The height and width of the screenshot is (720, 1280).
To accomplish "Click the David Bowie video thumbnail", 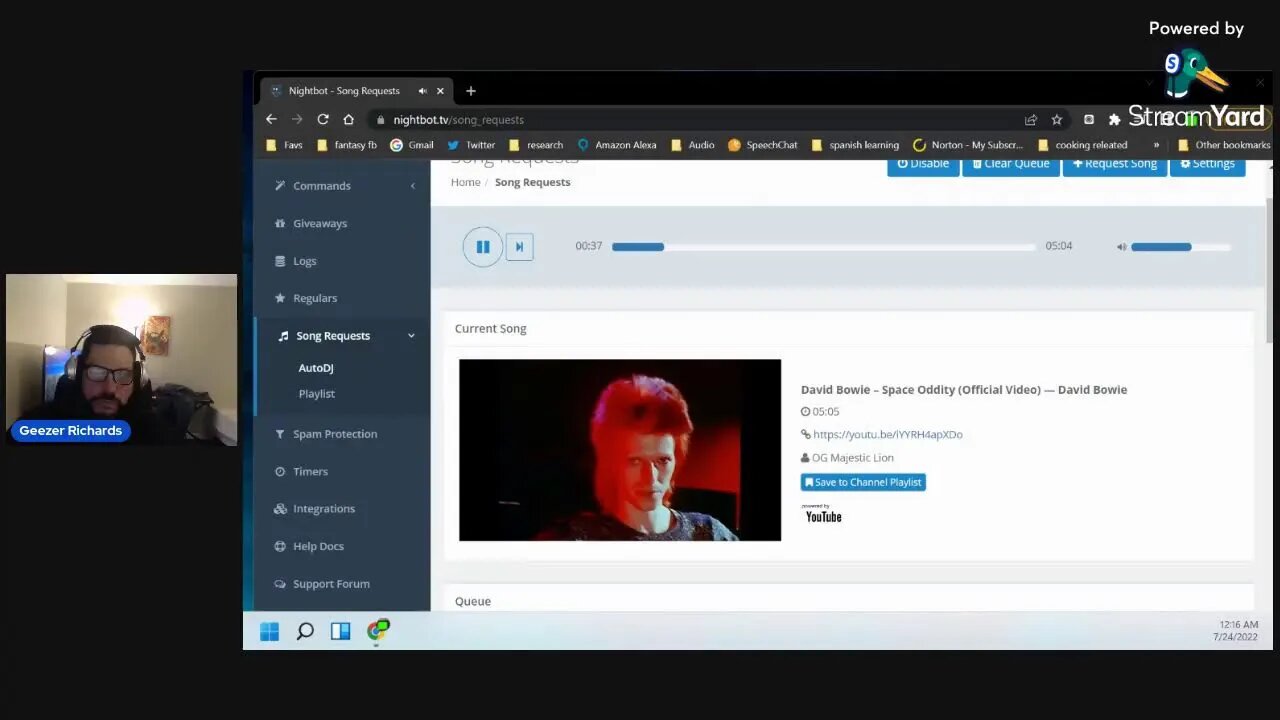I will click(x=620, y=450).
